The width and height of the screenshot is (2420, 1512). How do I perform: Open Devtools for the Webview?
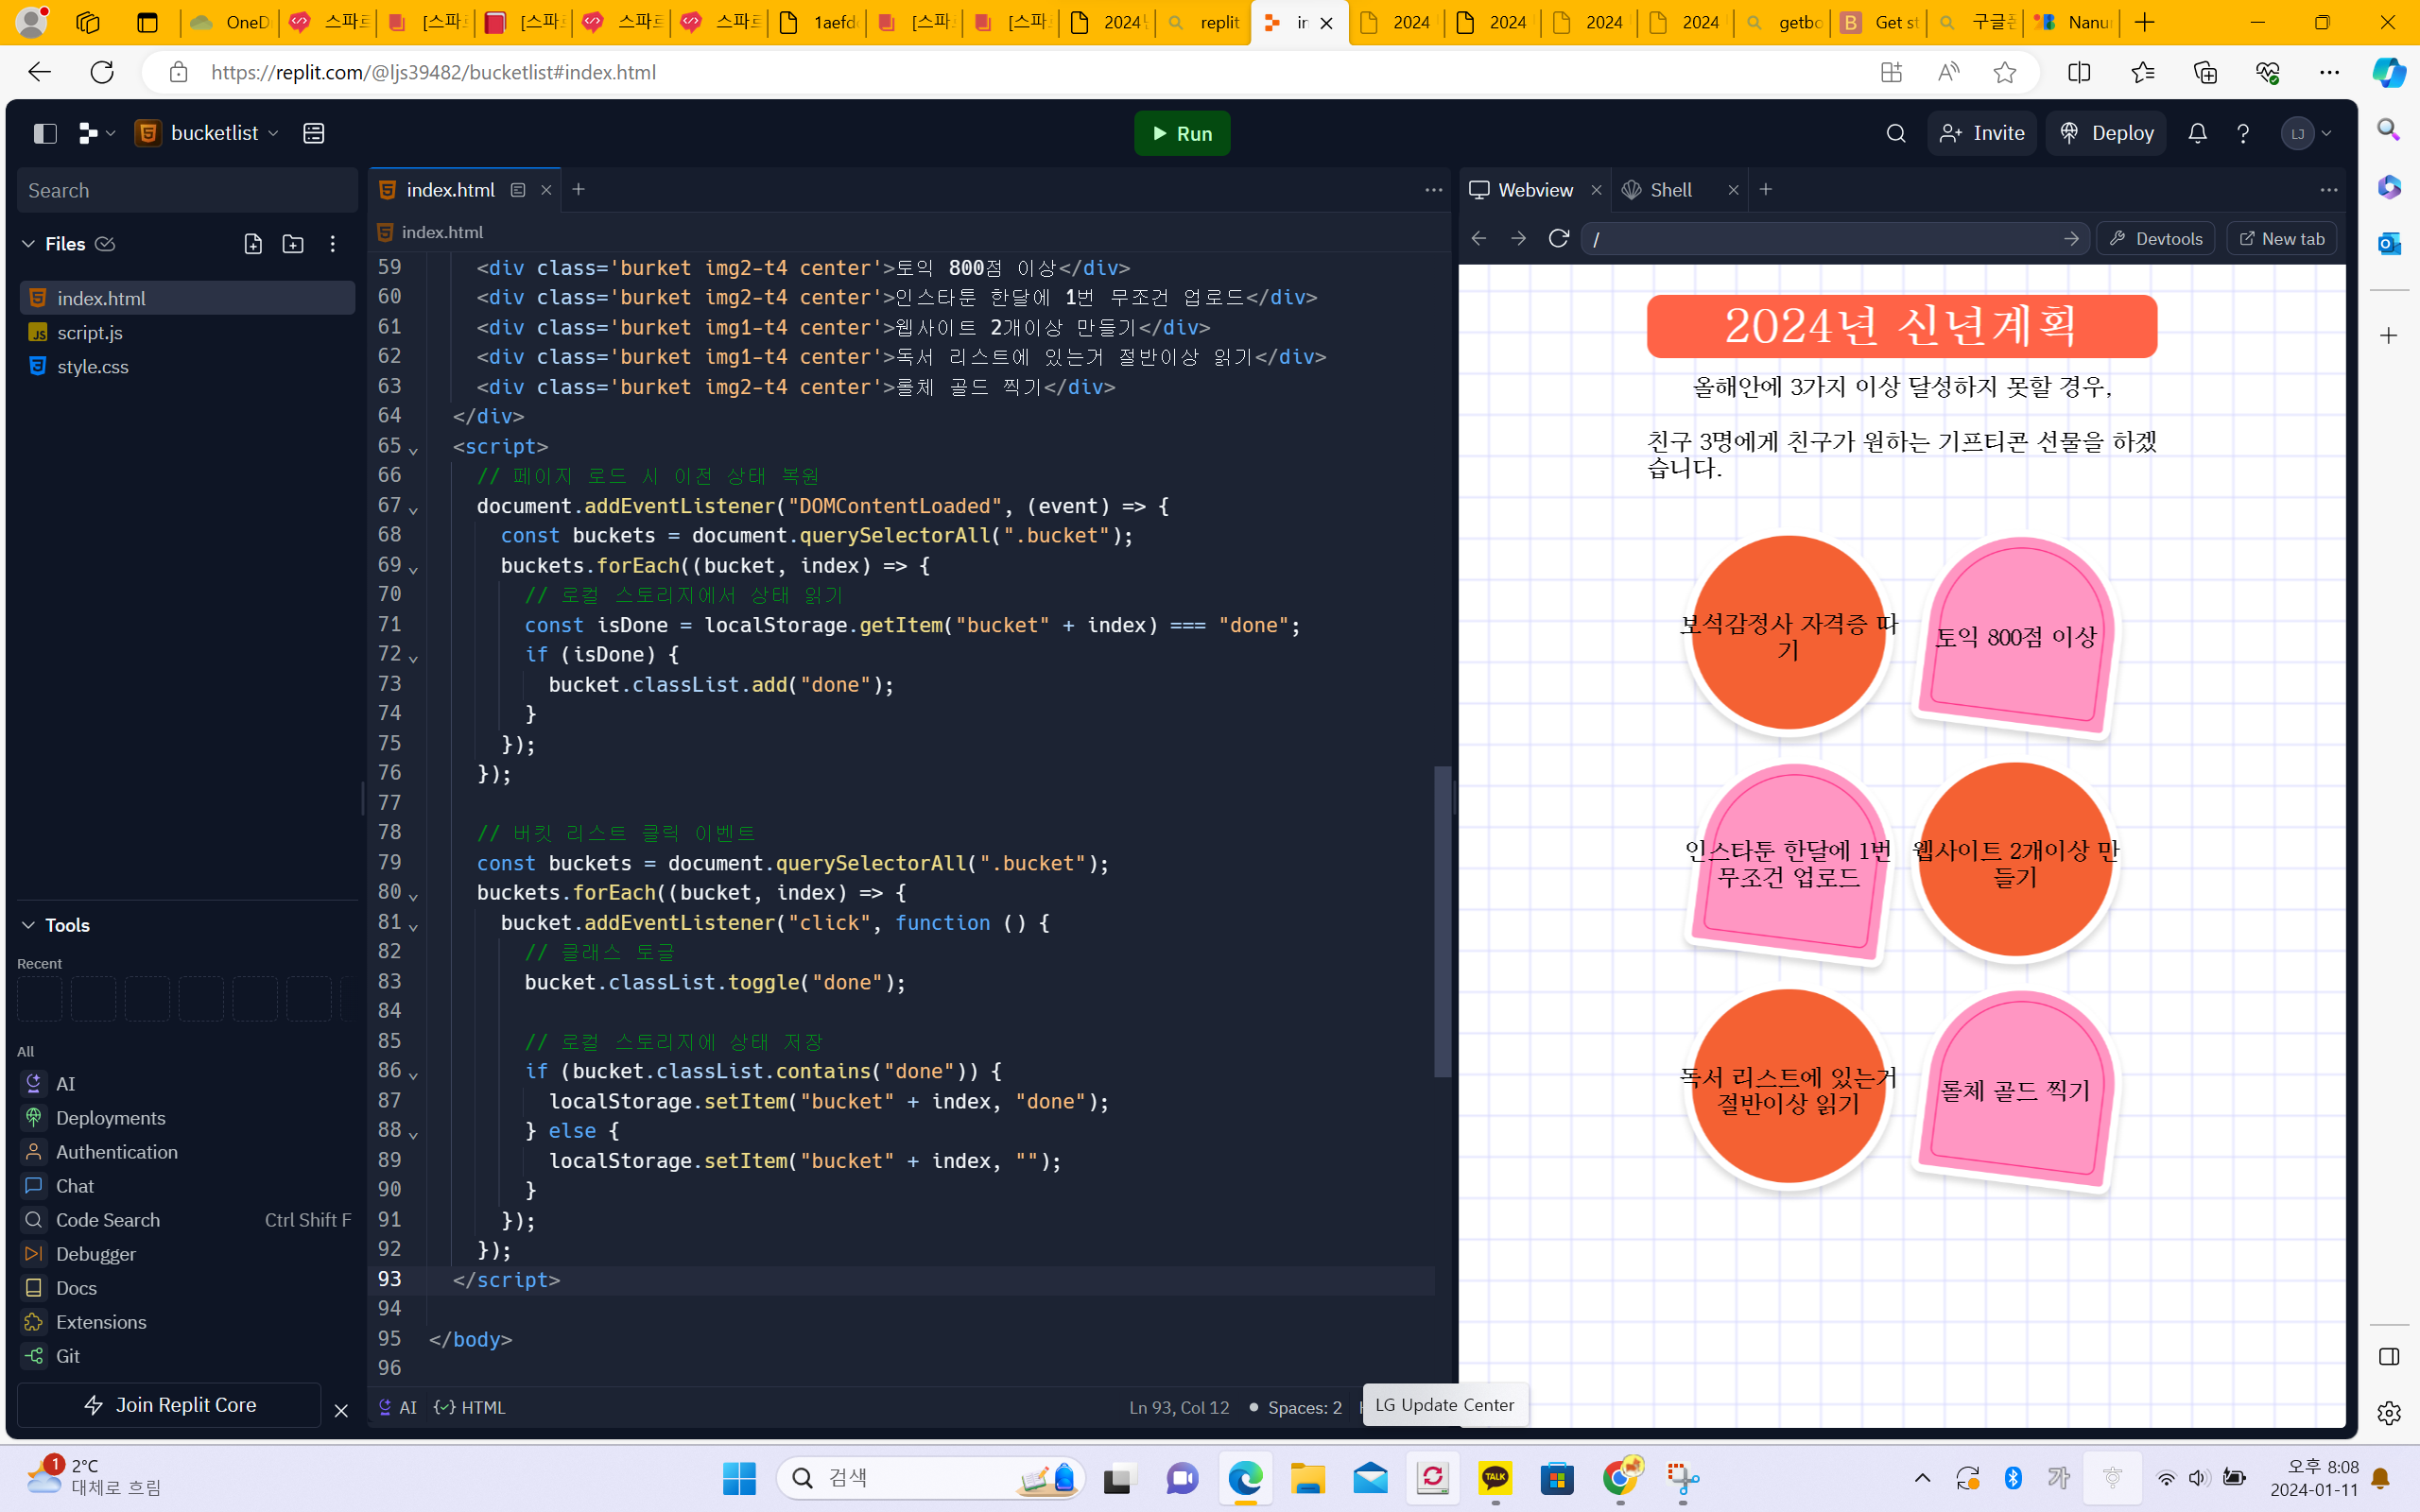click(x=2155, y=238)
